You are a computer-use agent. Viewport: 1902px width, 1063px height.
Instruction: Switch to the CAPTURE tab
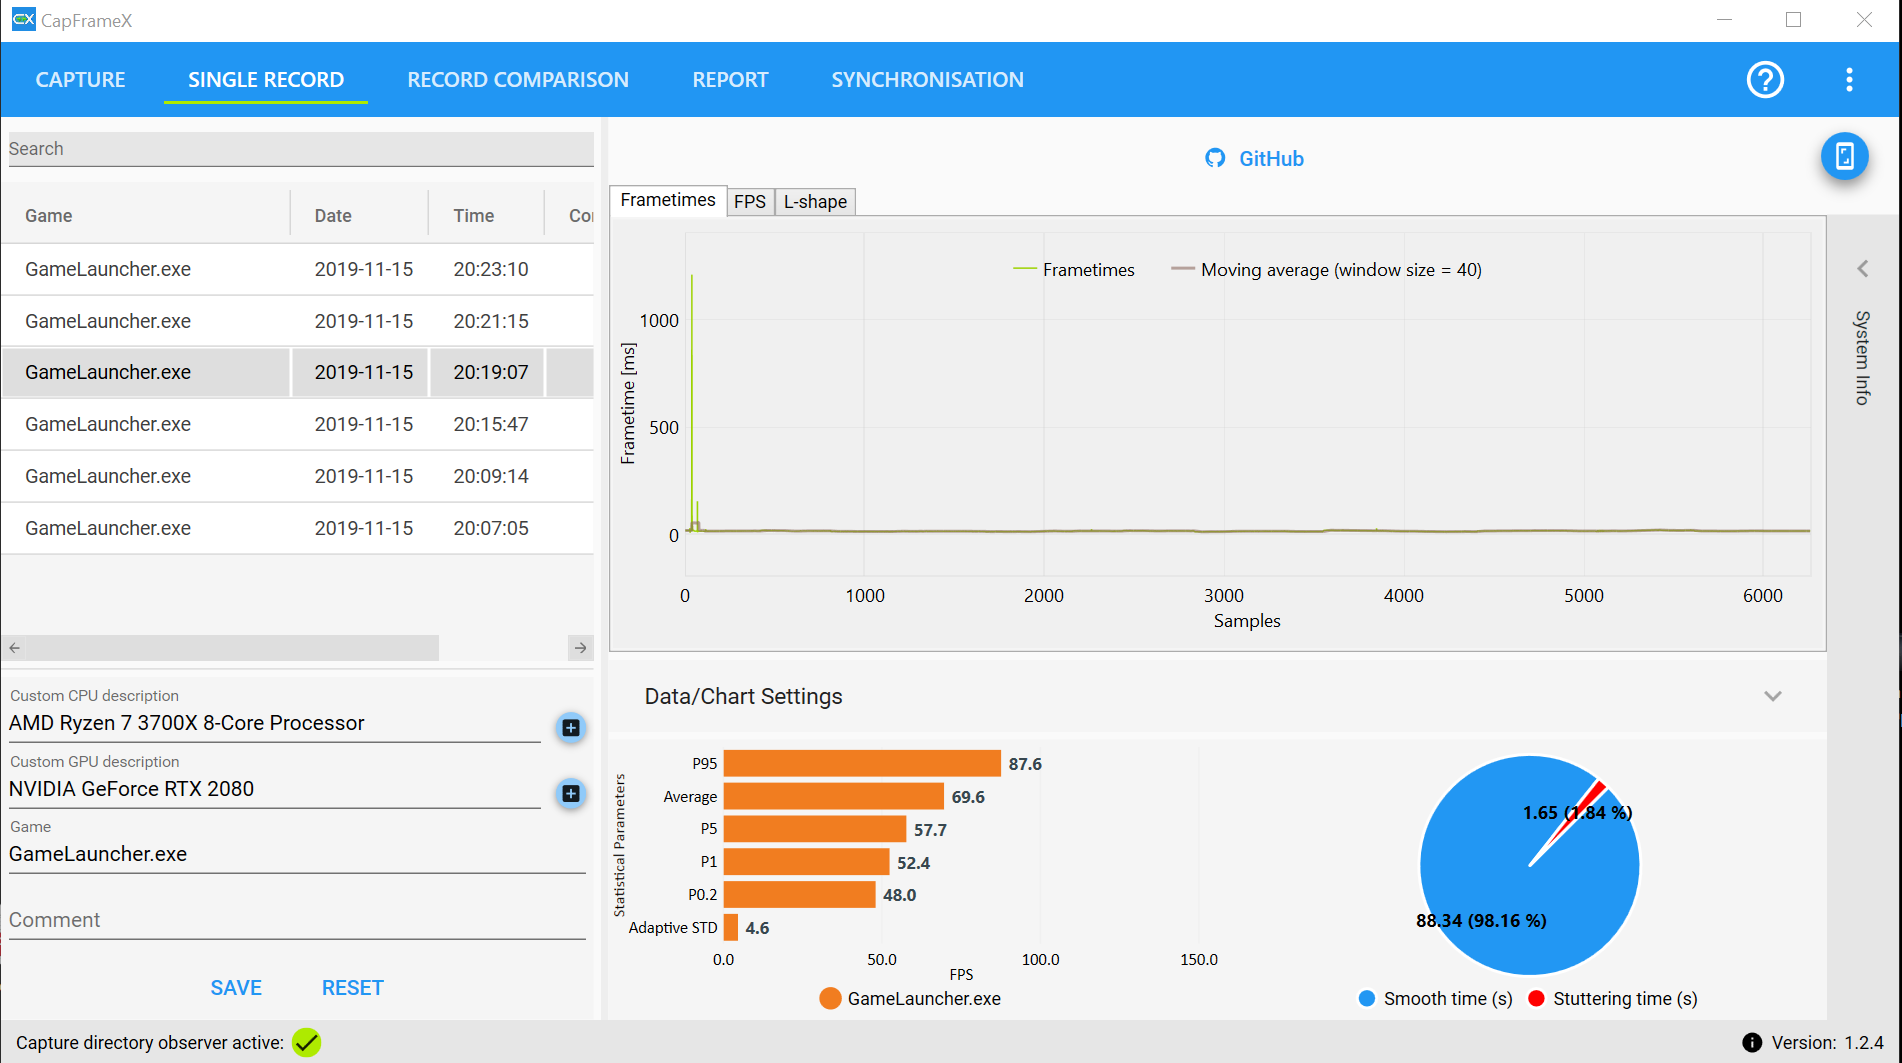(x=81, y=80)
